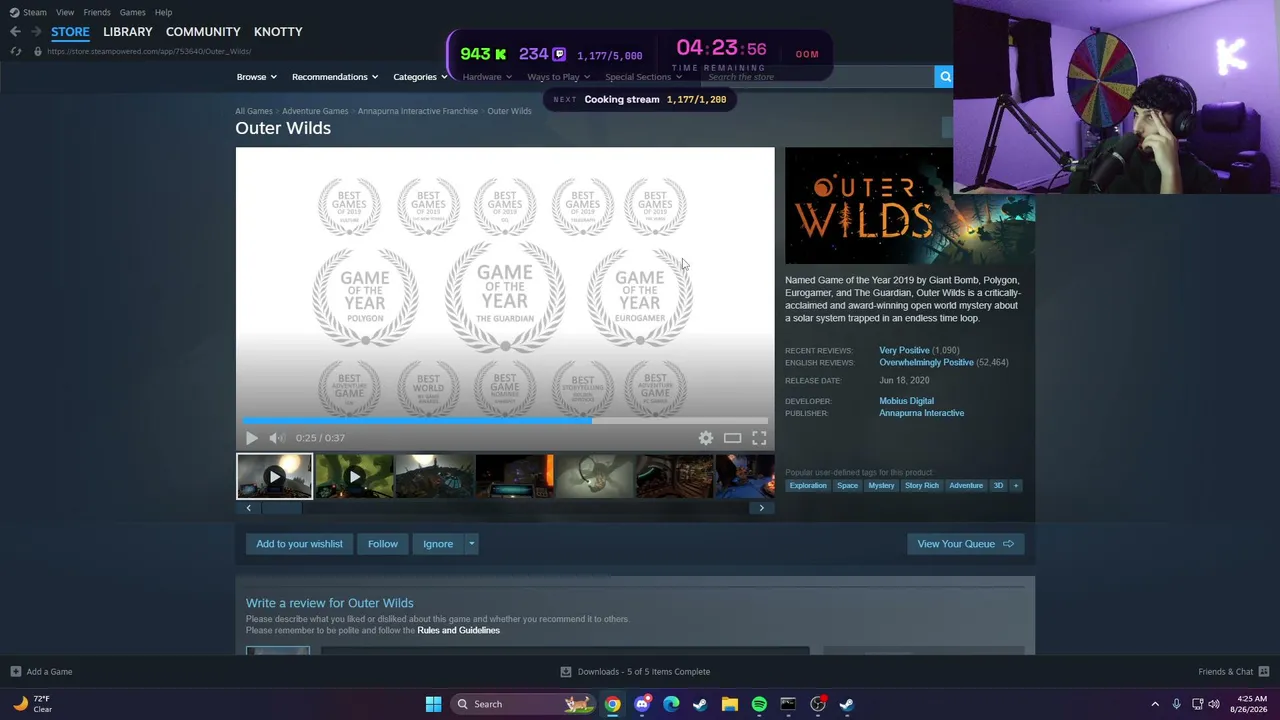Click View Your Queue
The height and width of the screenshot is (720, 1280).
965,544
